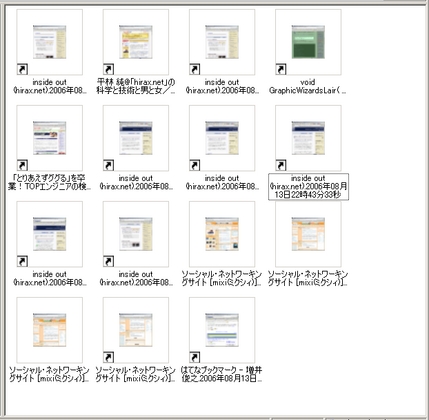
Task: Click shortcut arrow on はてなブックマーク item
Action: 195,357
